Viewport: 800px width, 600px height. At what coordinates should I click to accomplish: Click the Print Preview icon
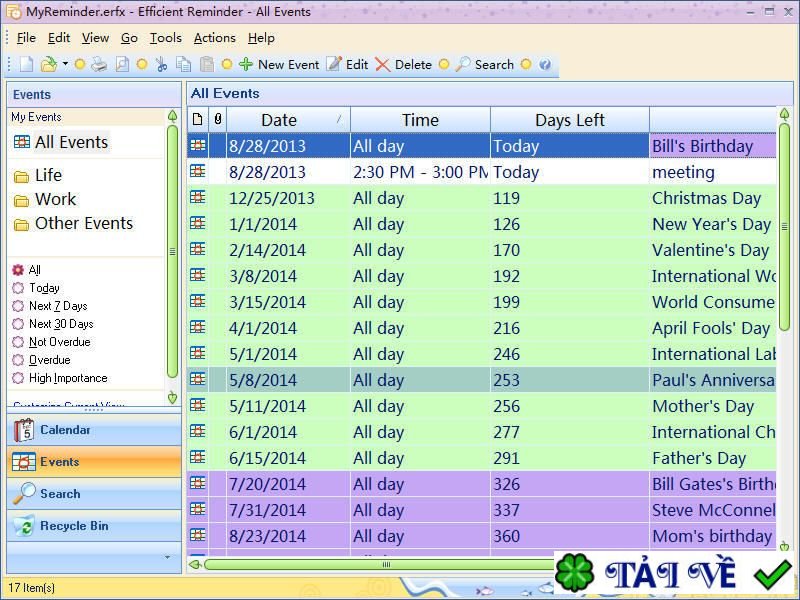(122, 64)
